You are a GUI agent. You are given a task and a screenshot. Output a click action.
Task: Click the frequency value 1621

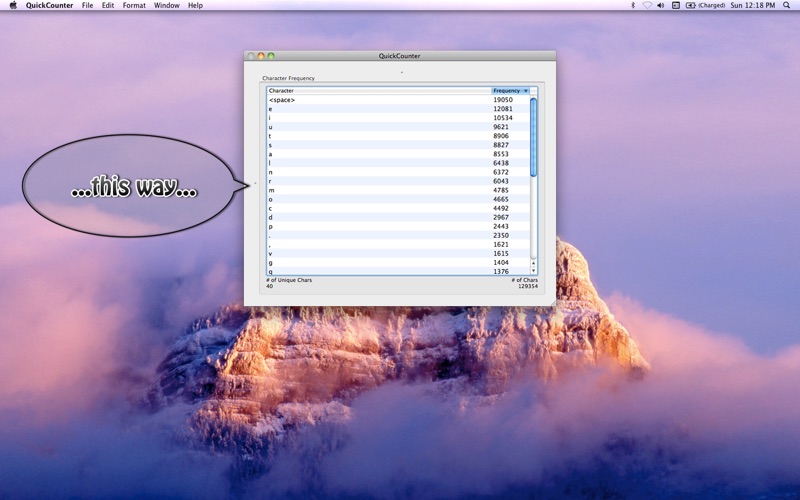tap(501, 244)
